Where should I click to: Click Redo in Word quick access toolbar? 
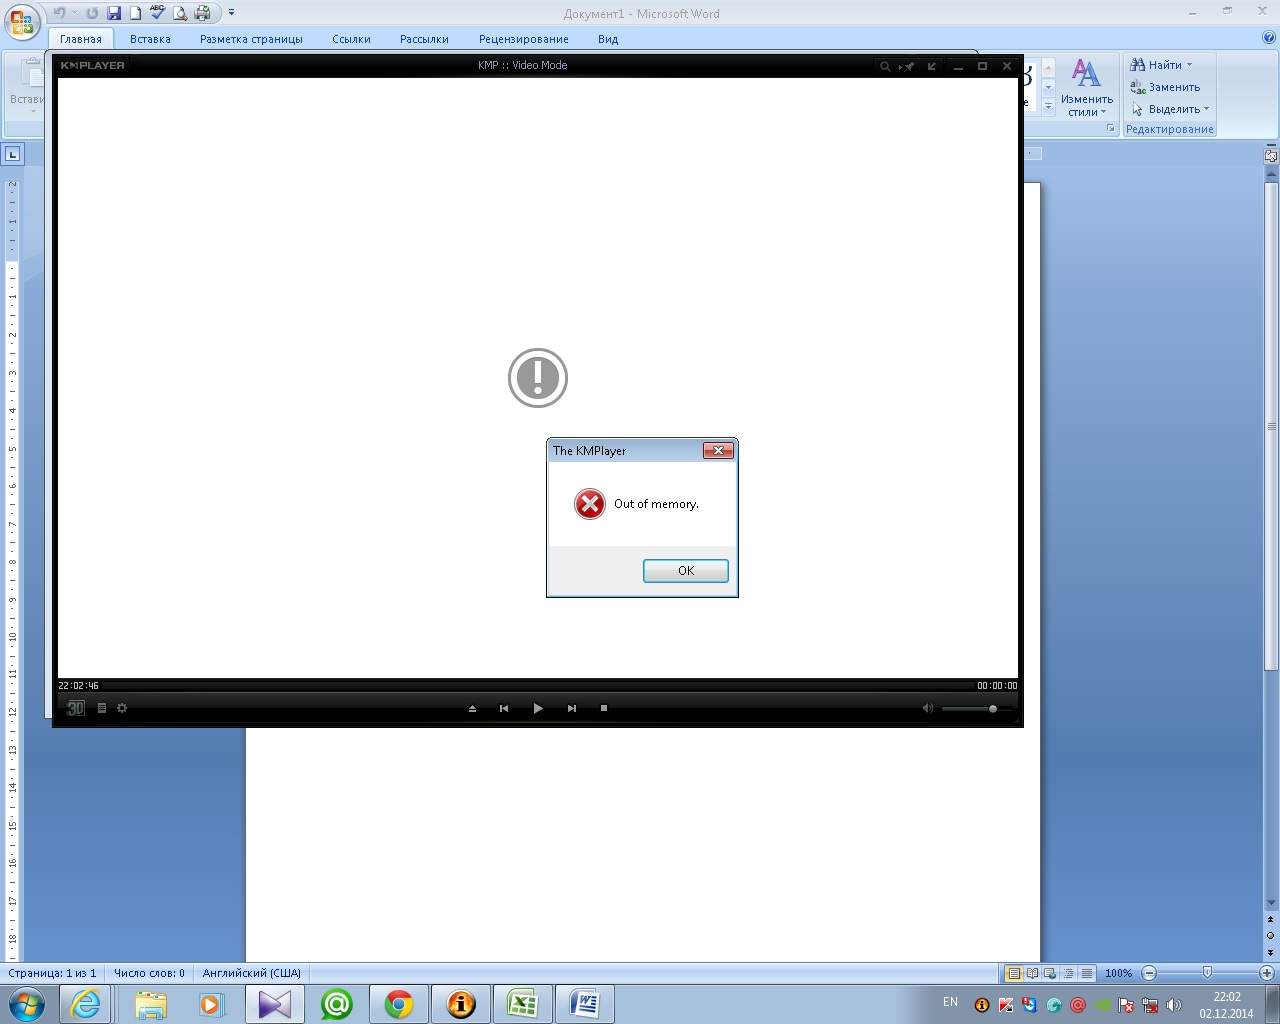coord(93,13)
